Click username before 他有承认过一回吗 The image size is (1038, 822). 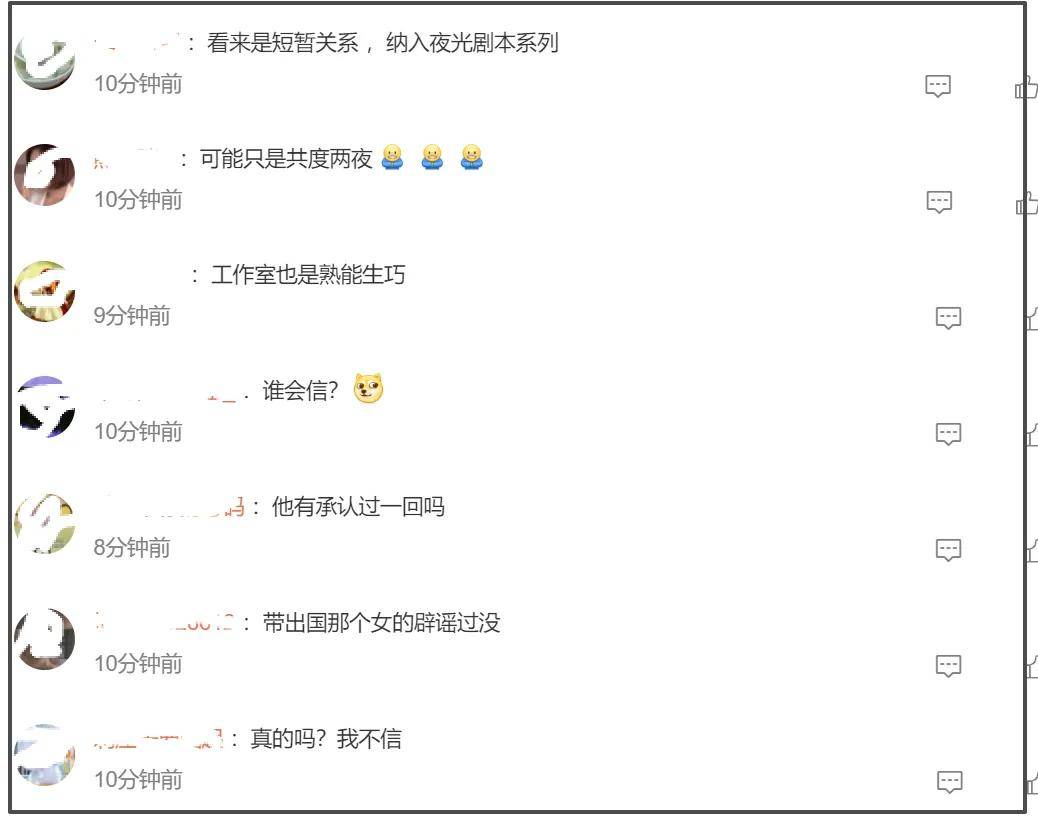[170, 508]
